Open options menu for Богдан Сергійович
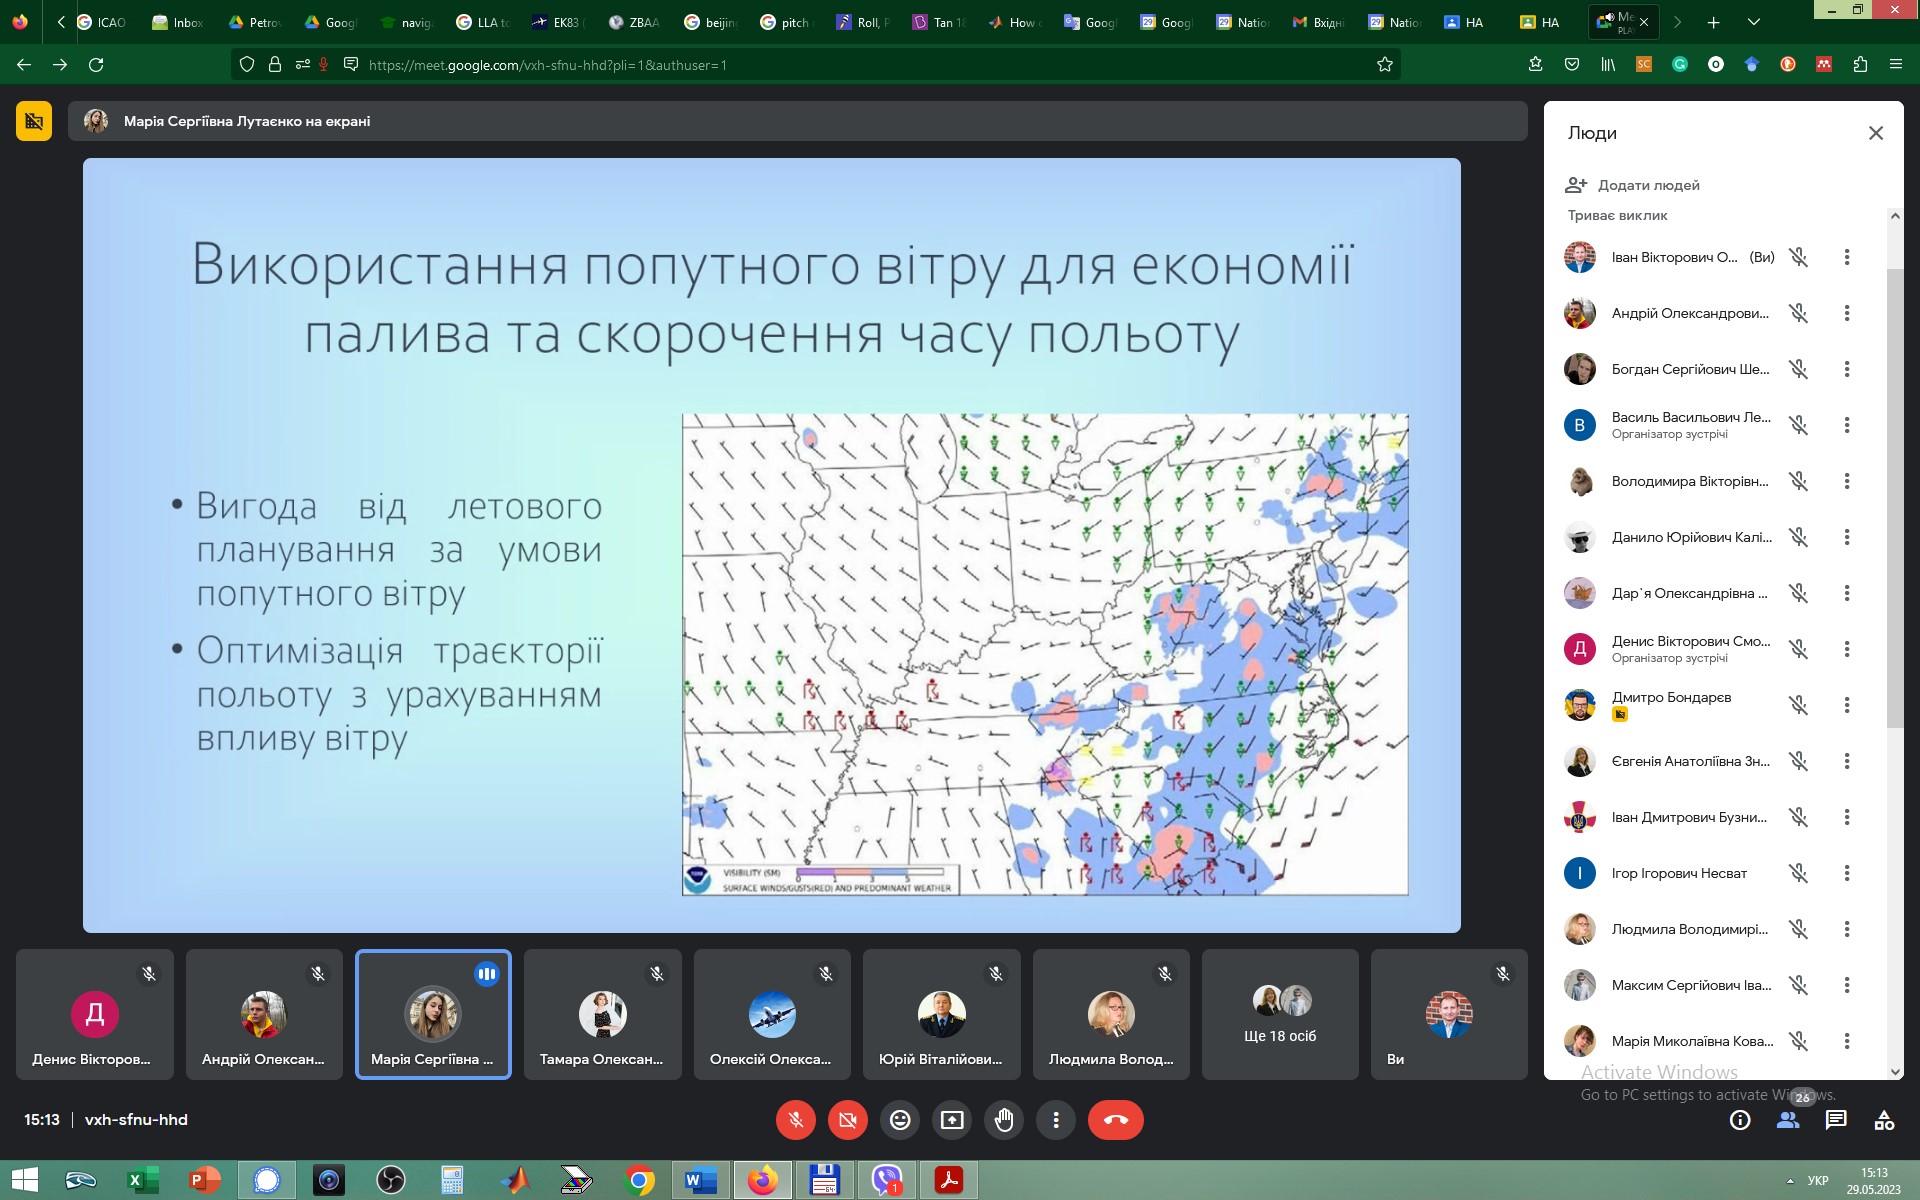Viewport: 1920px width, 1200px height. 1847,369
